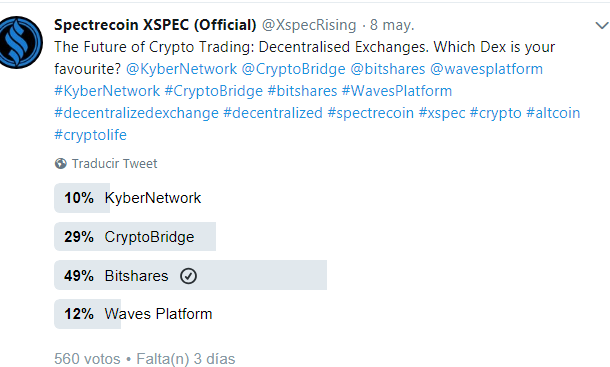
Task: Click the checkmark icon next to Bitshares
Action: point(188,276)
